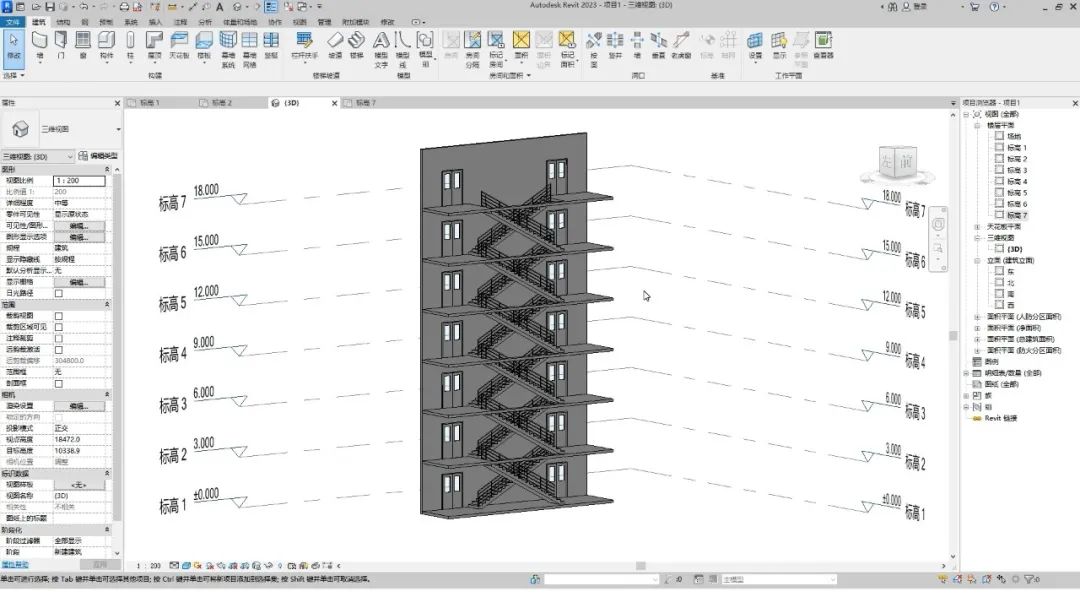Viewport: 1080px width, 608px height.
Task: Activate the Curtain Grid tool
Action: click(249, 50)
